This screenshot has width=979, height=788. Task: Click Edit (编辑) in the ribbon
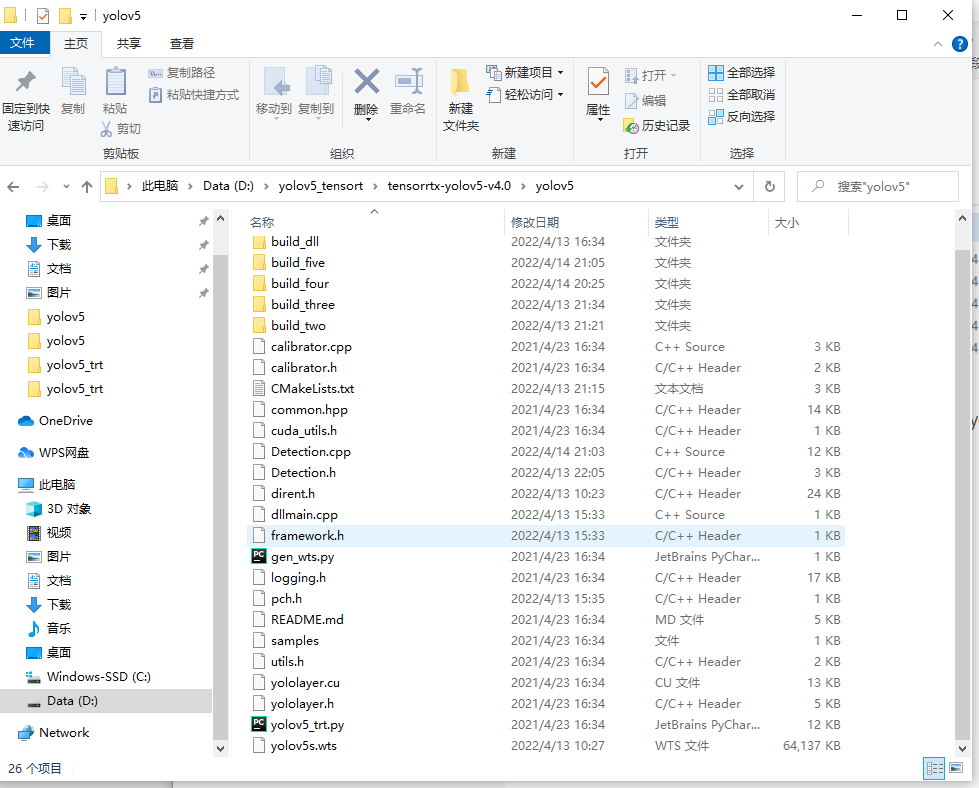coord(646,101)
